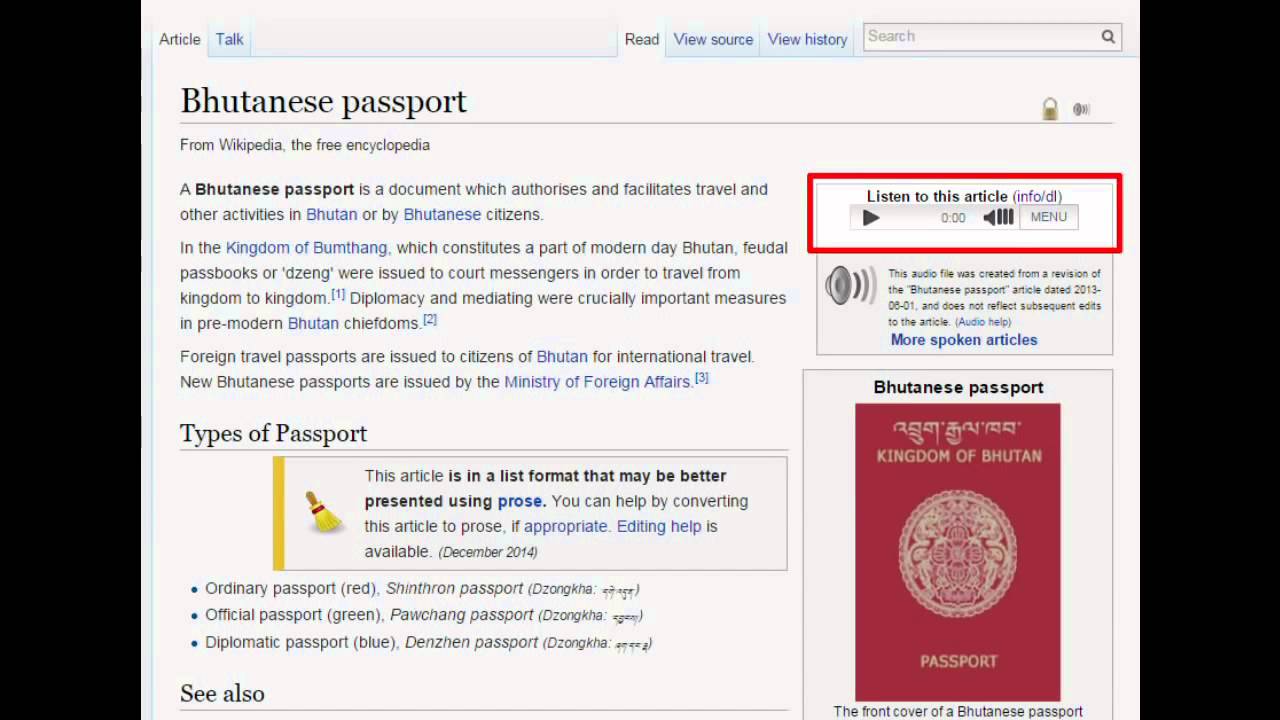Screen dimensions: 1280x720
Task: Click the Bhutanese passport infobox caption title
Action: click(x=958, y=387)
